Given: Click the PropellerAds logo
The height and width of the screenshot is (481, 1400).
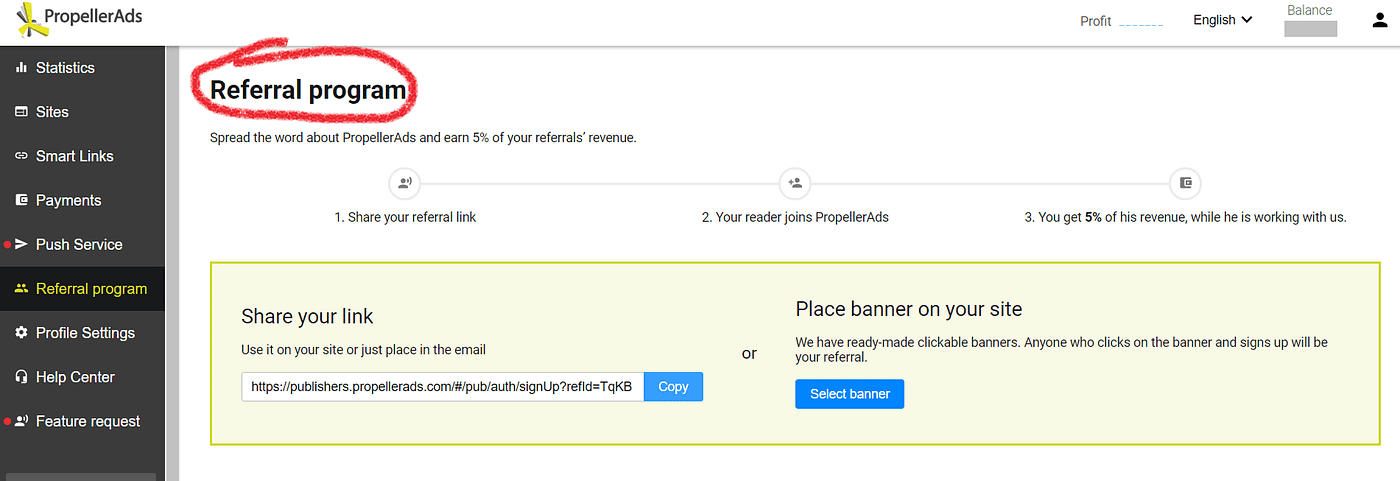Looking at the screenshot, I should [x=80, y=18].
